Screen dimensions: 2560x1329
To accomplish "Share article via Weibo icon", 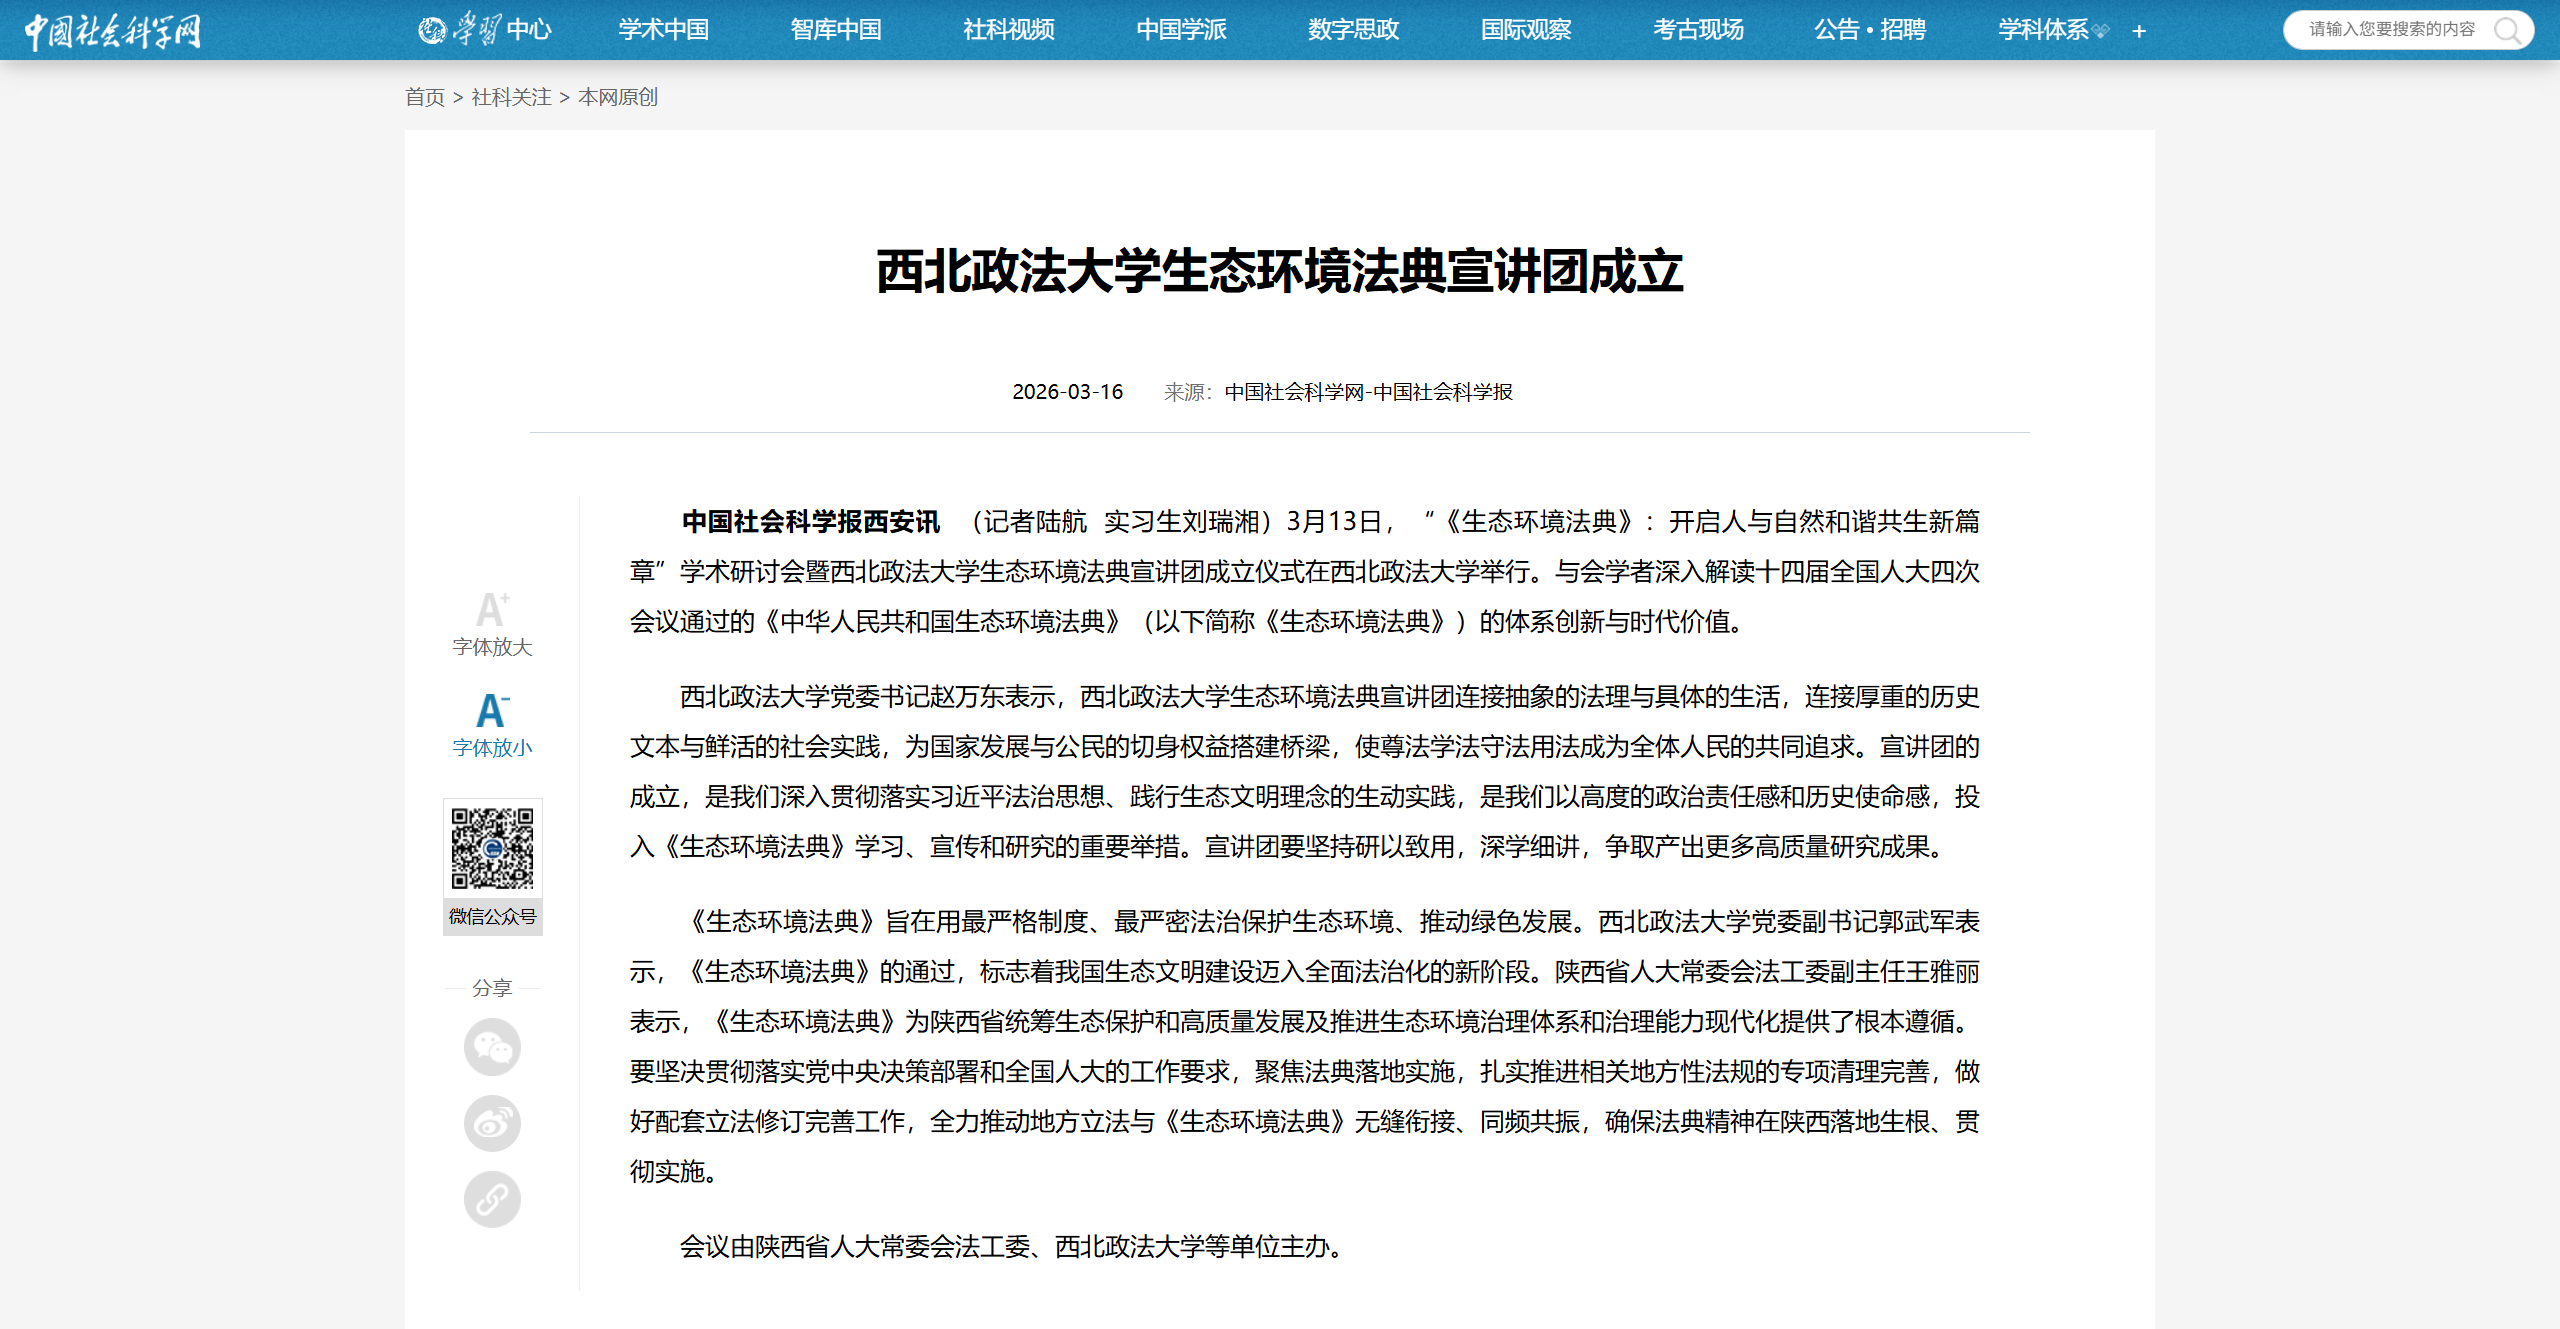I will pyautogui.click(x=492, y=1123).
